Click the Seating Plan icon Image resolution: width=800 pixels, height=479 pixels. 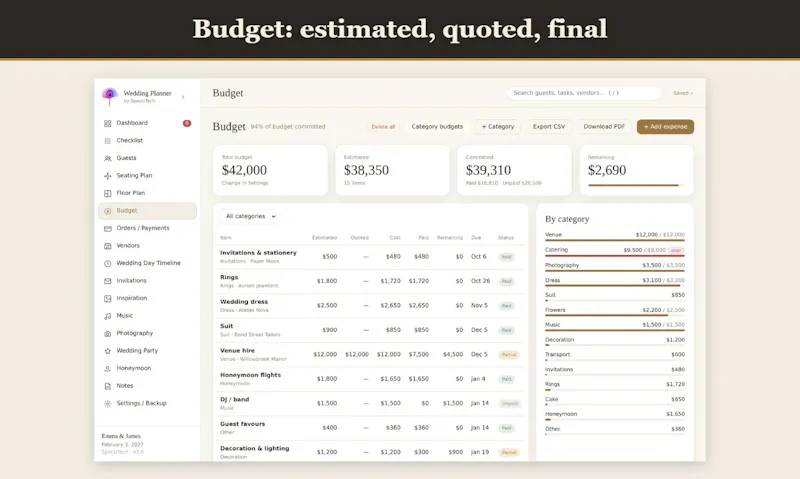pyautogui.click(x=108, y=176)
